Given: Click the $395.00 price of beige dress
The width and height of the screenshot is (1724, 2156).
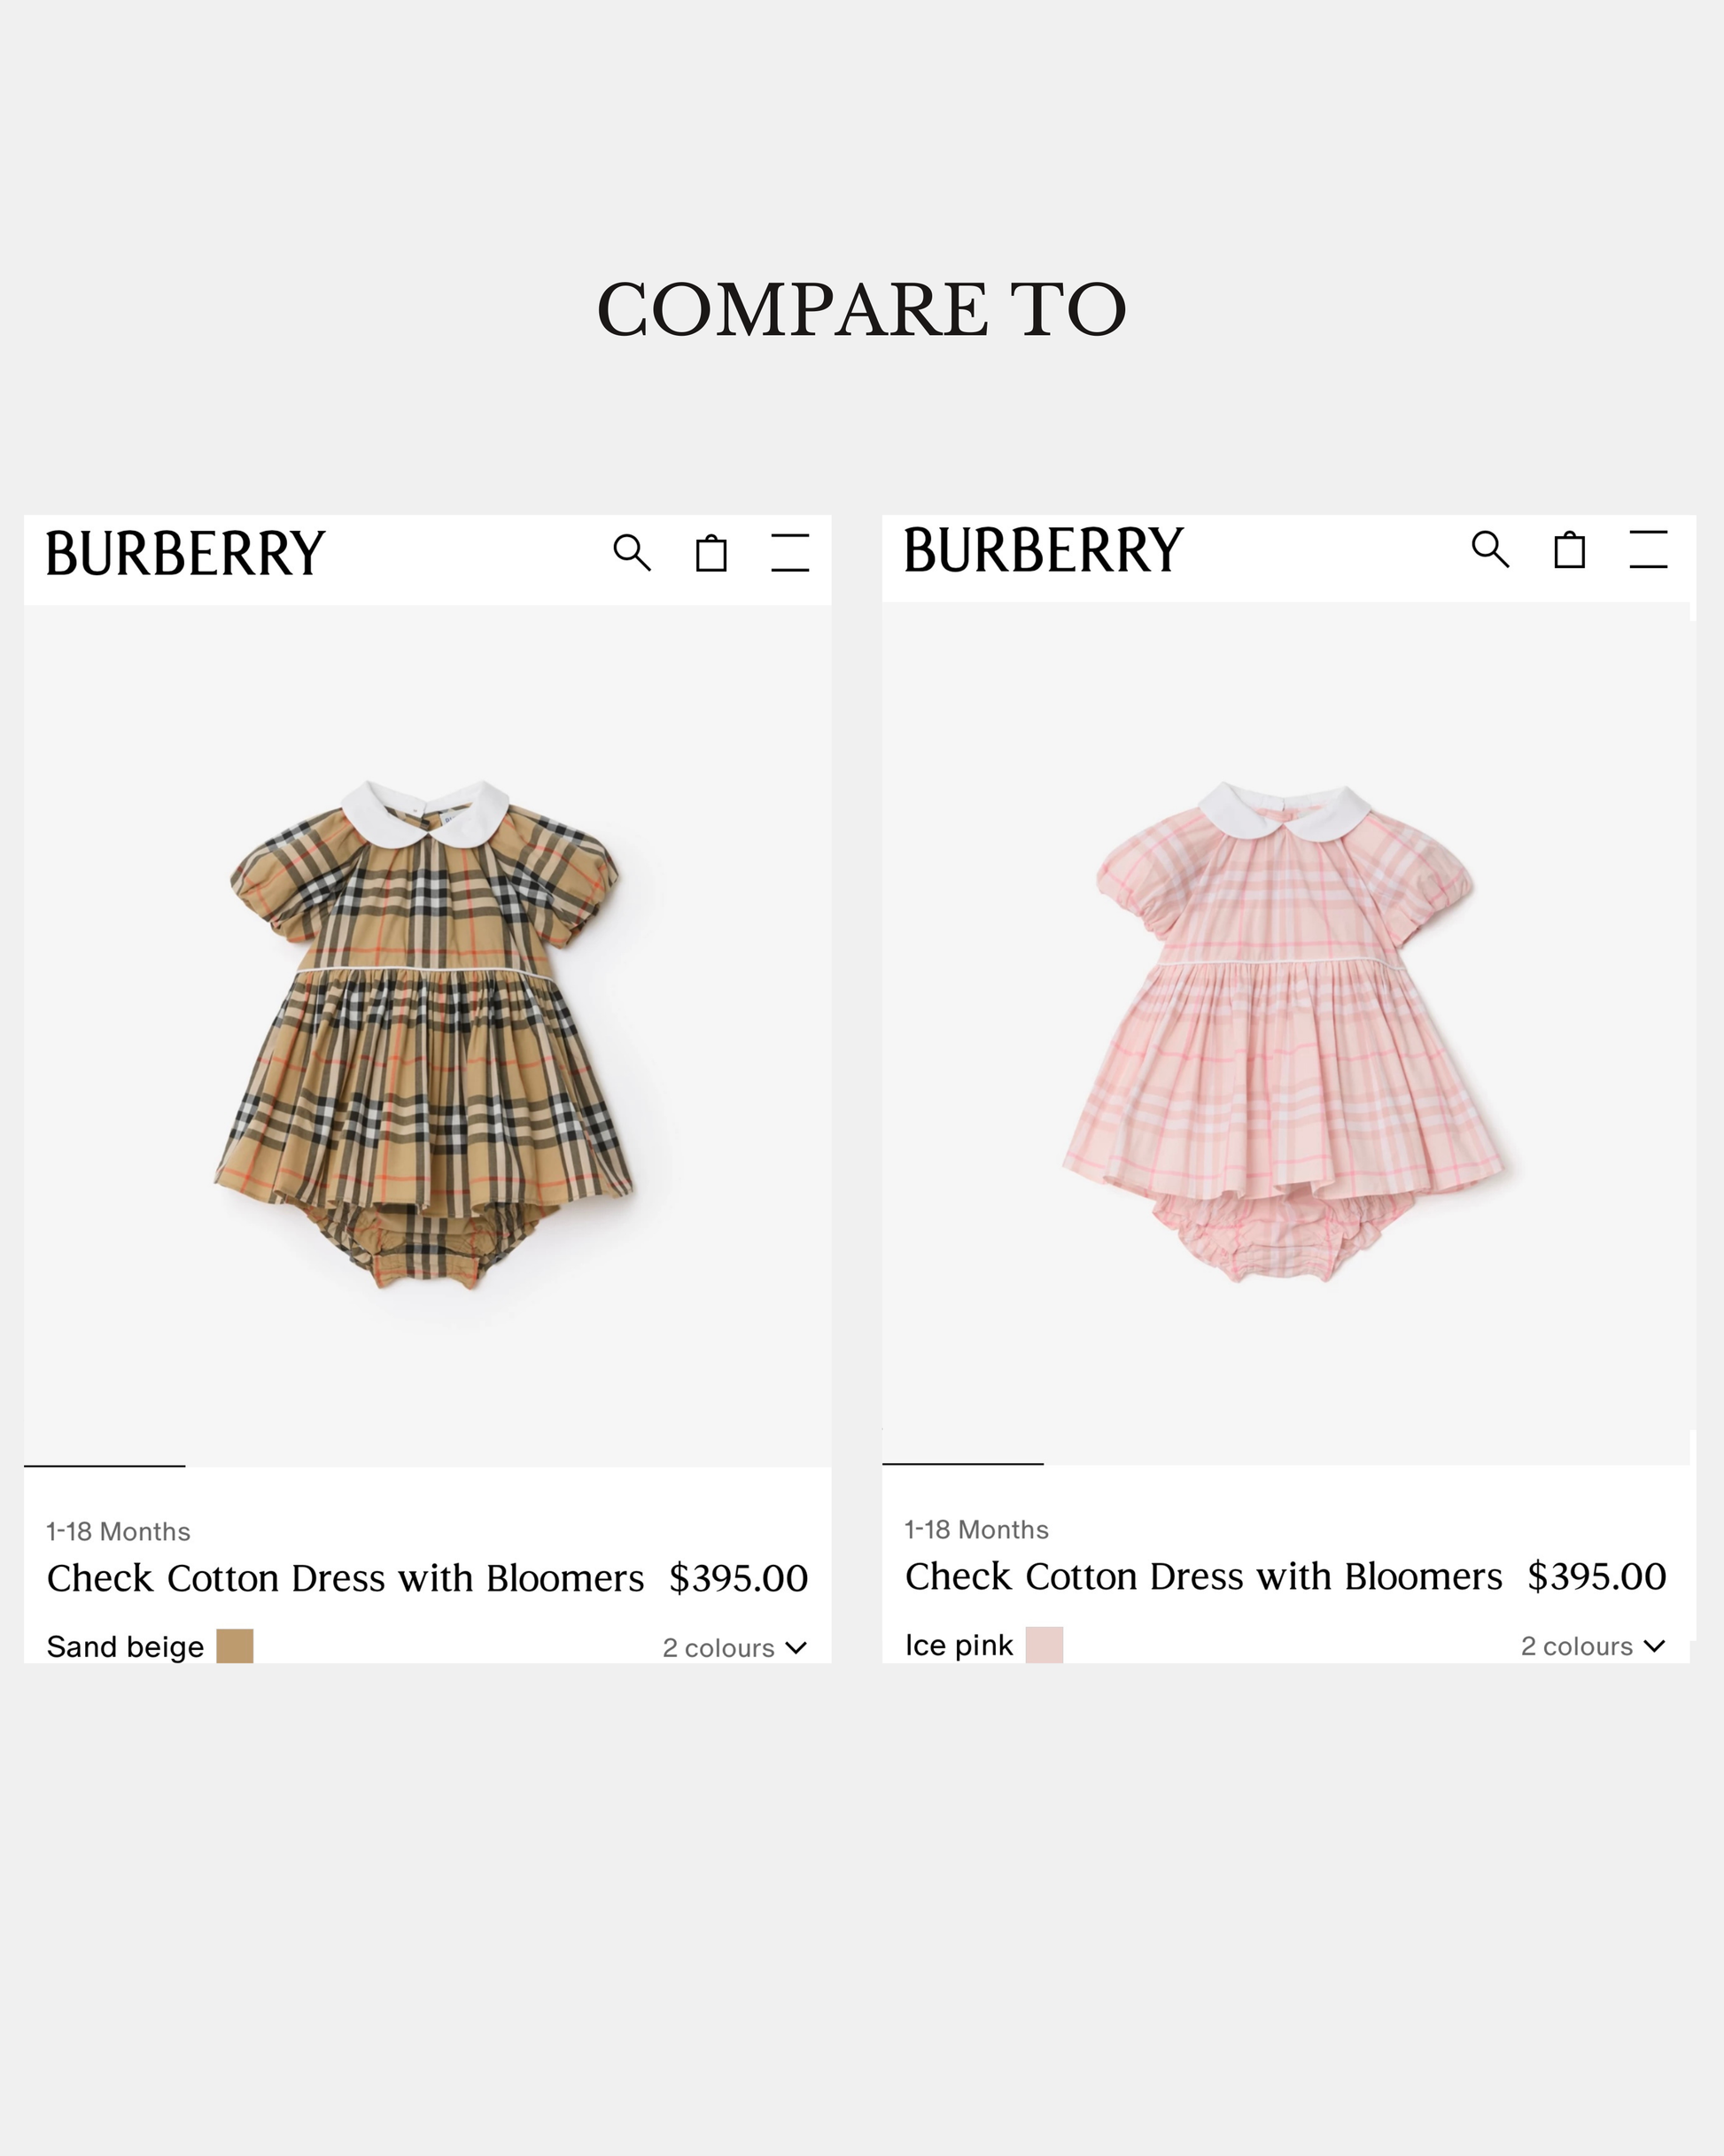Looking at the screenshot, I should pyautogui.click(x=738, y=1578).
